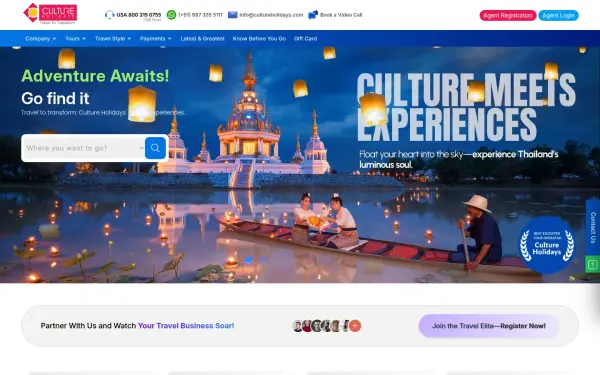The height and width of the screenshot is (375, 600).
Task: Click the video call chat icon
Action: point(313,15)
